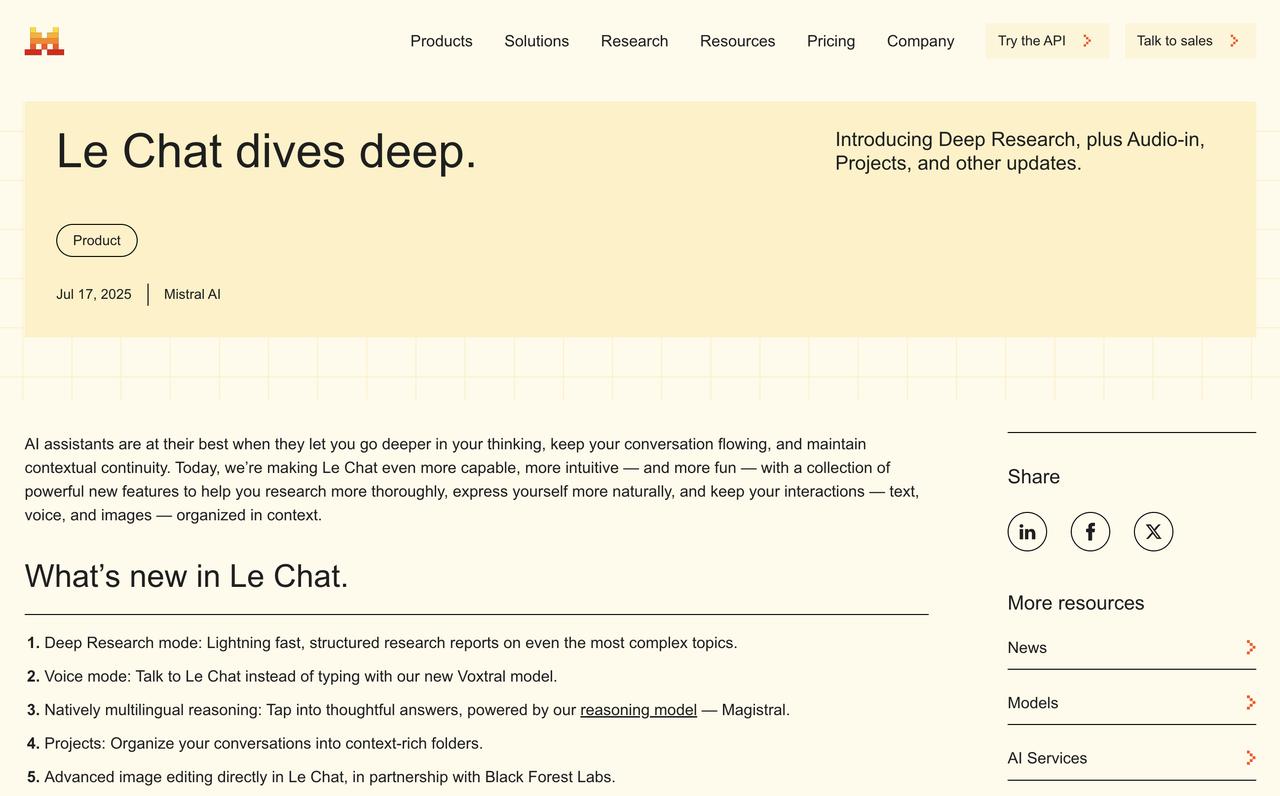Click the Voice mode list item
1280x796 pixels.
point(292,676)
